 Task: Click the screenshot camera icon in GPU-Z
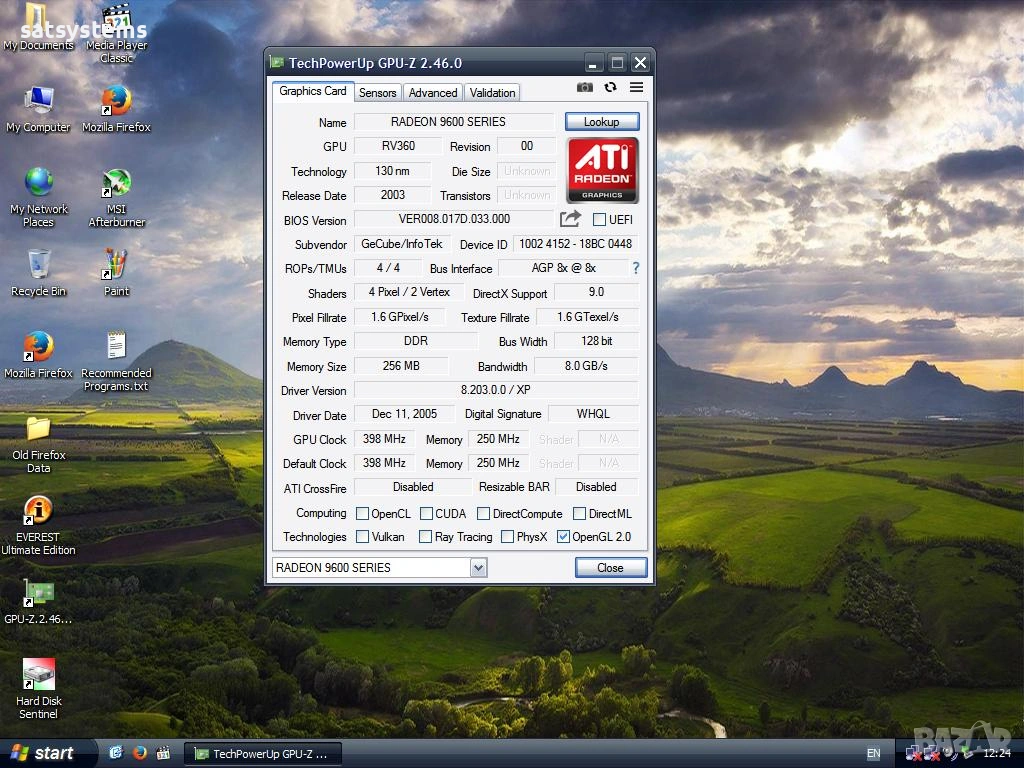[x=585, y=88]
